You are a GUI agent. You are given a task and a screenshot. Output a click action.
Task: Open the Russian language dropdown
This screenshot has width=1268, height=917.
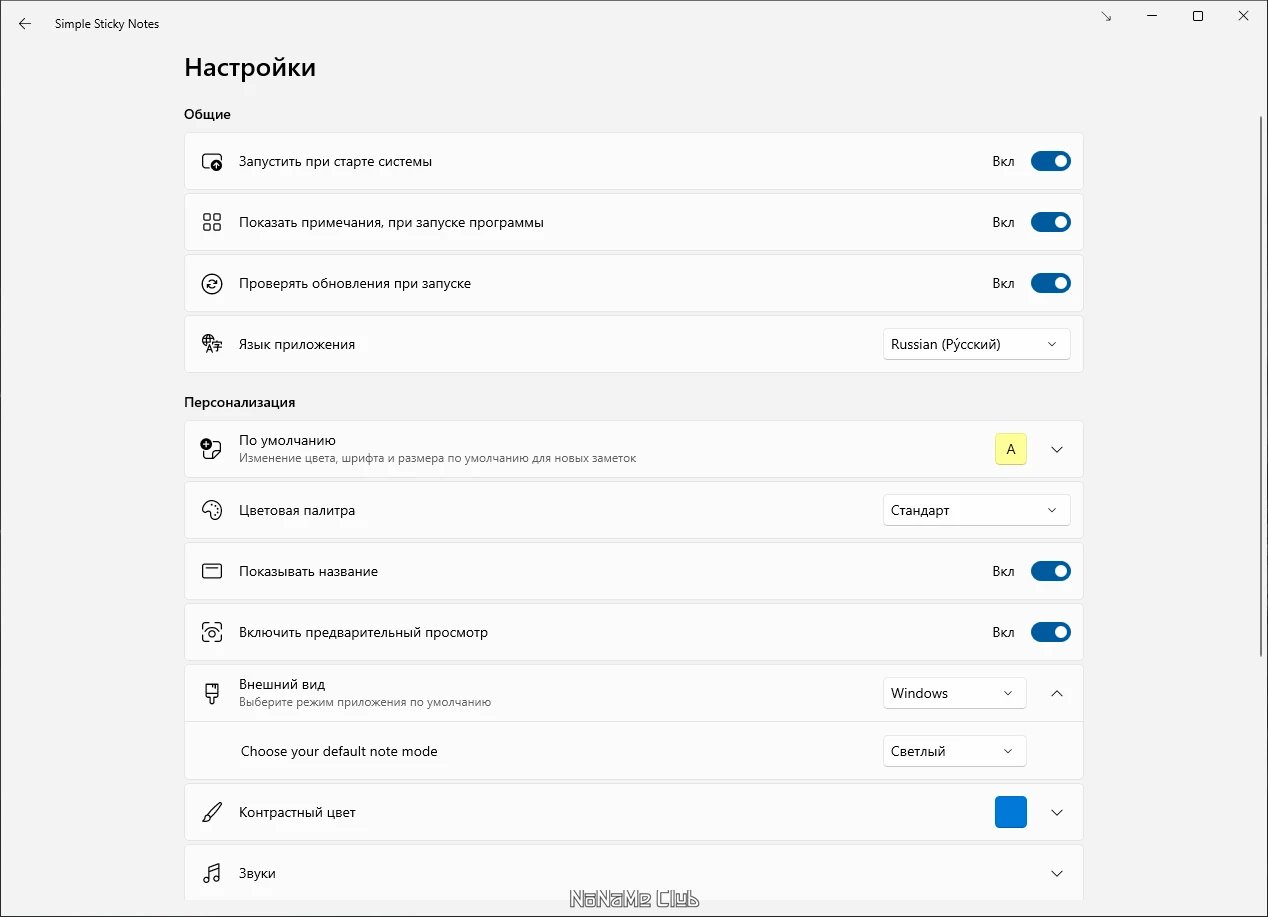click(x=976, y=345)
